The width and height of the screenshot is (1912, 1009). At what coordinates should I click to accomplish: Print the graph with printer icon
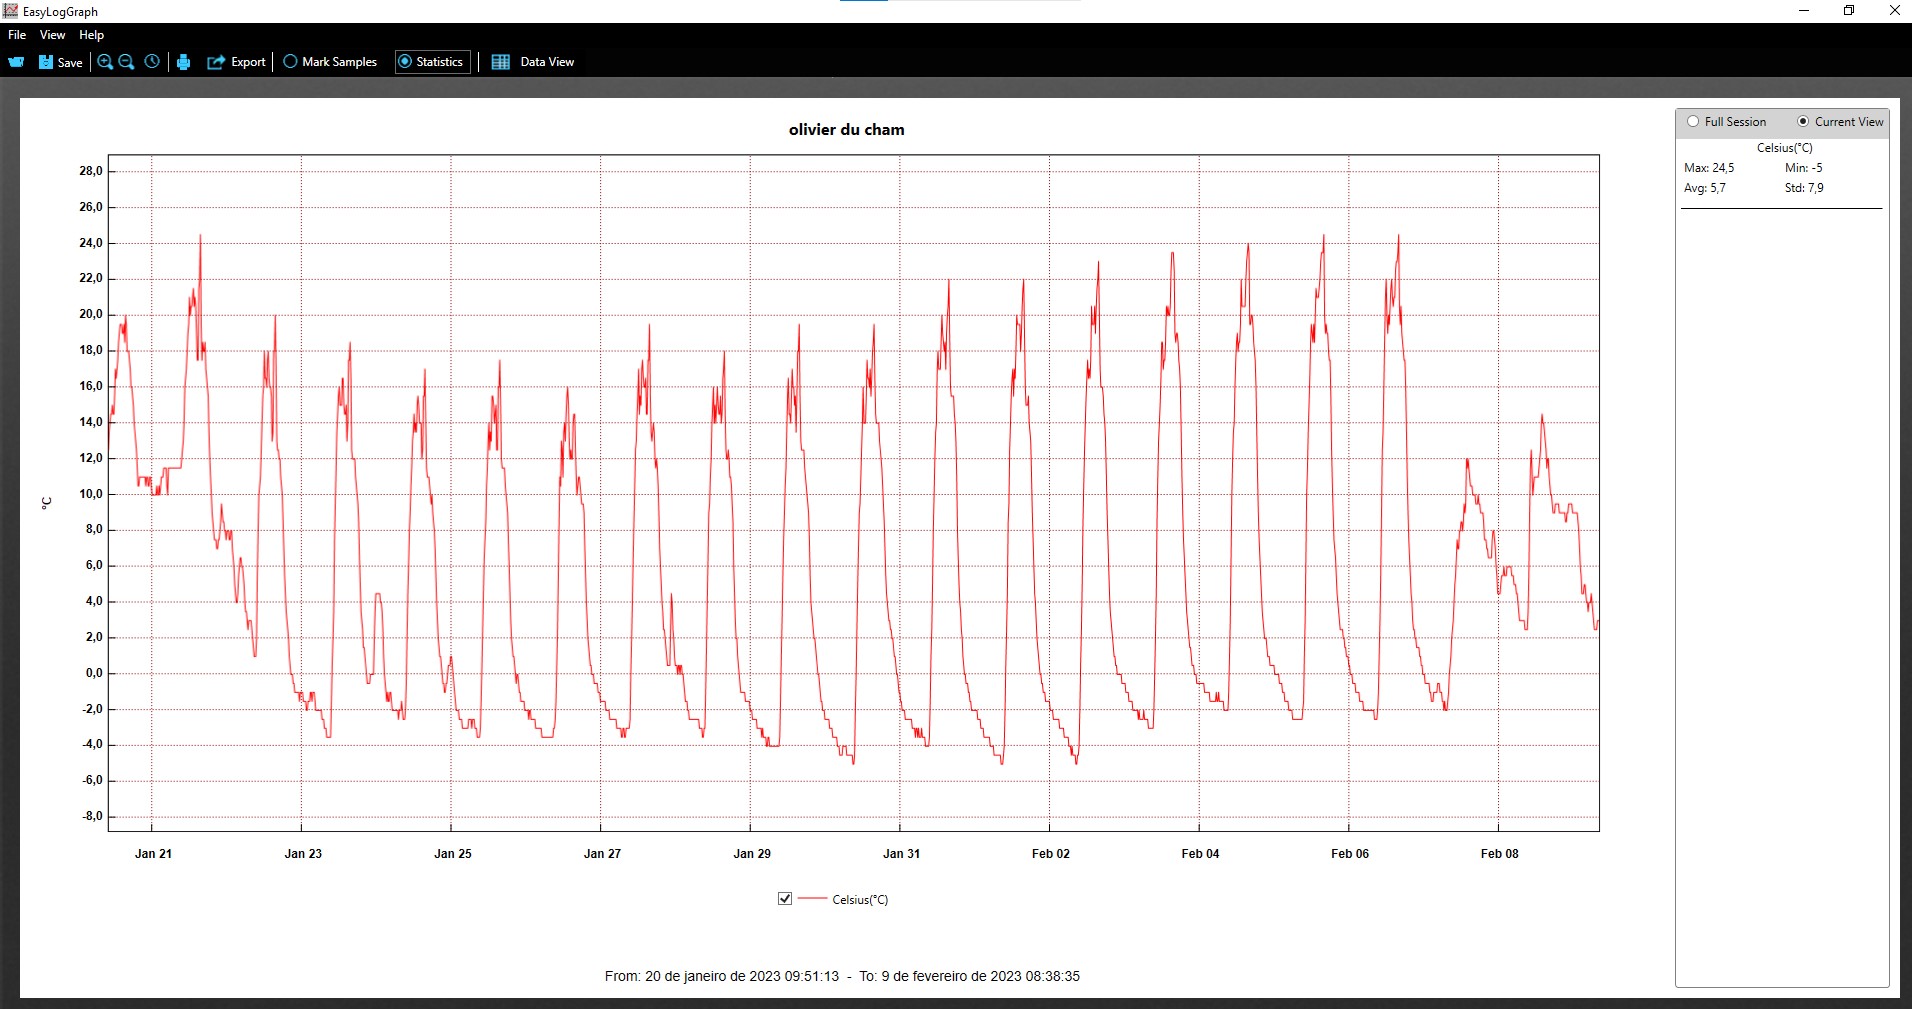pos(184,62)
